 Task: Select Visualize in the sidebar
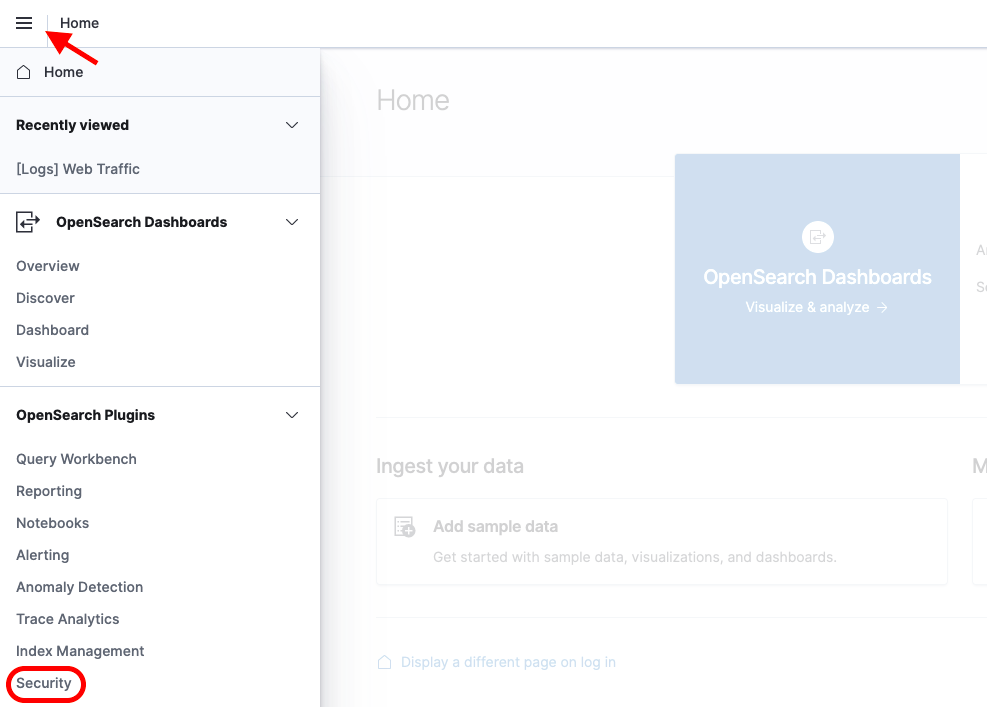coord(46,363)
